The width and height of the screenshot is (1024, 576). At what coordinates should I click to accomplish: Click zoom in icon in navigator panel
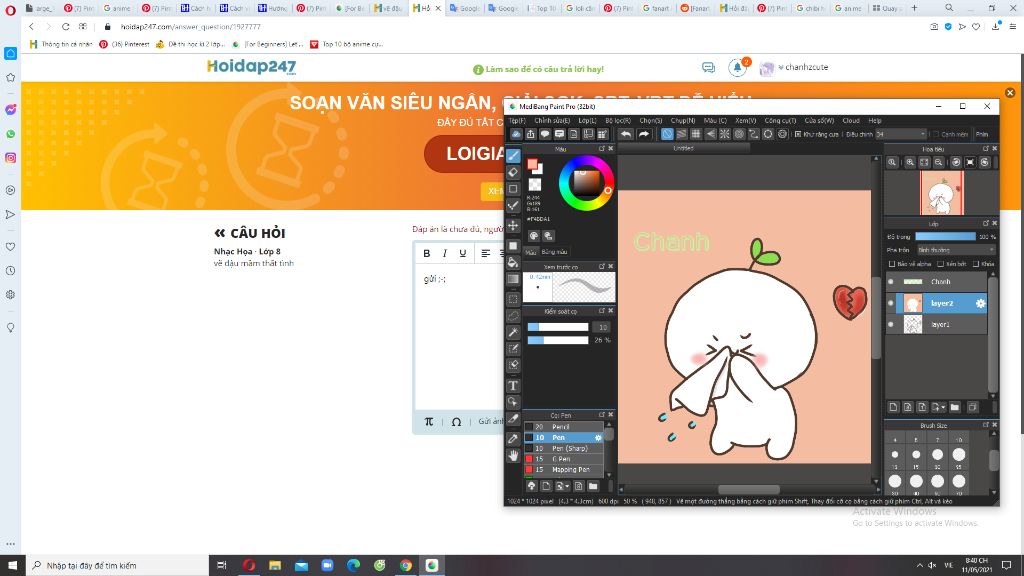(910, 162)
